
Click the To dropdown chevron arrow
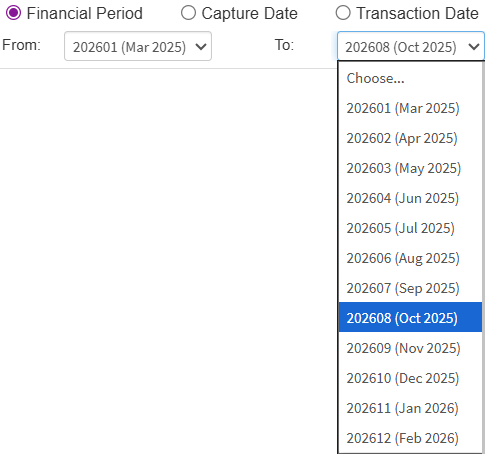click(x=474, y=47)
